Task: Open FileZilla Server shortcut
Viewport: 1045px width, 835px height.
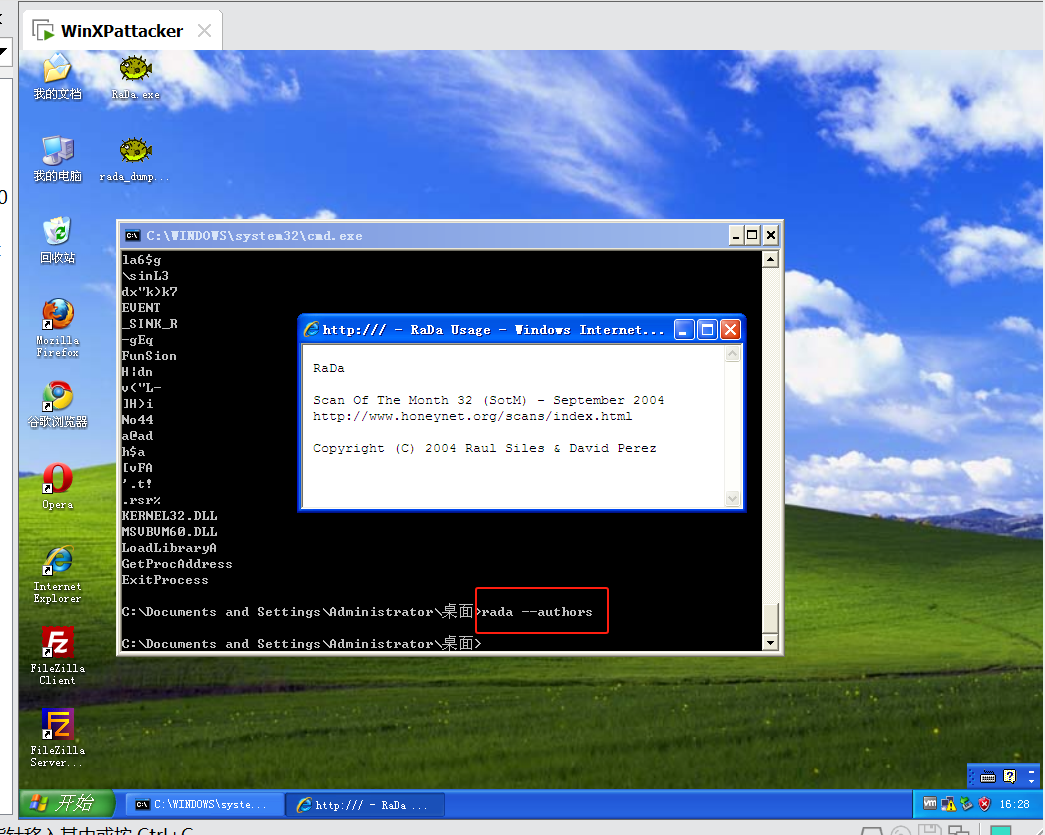Action: (x=57, y=738)
